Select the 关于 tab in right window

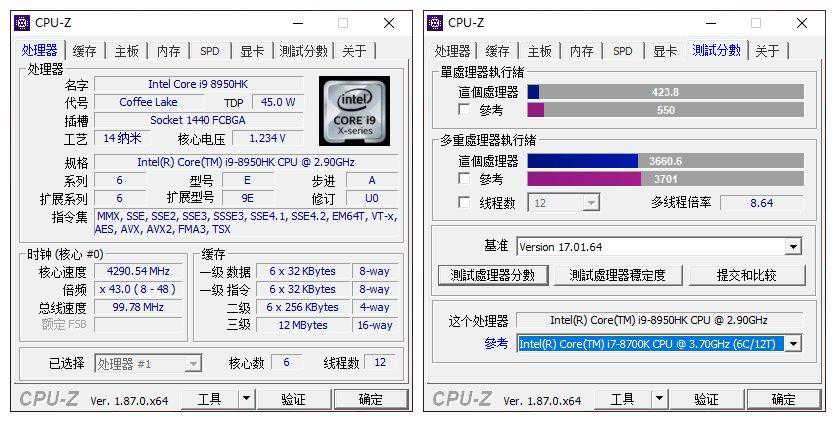pos(767,51)
